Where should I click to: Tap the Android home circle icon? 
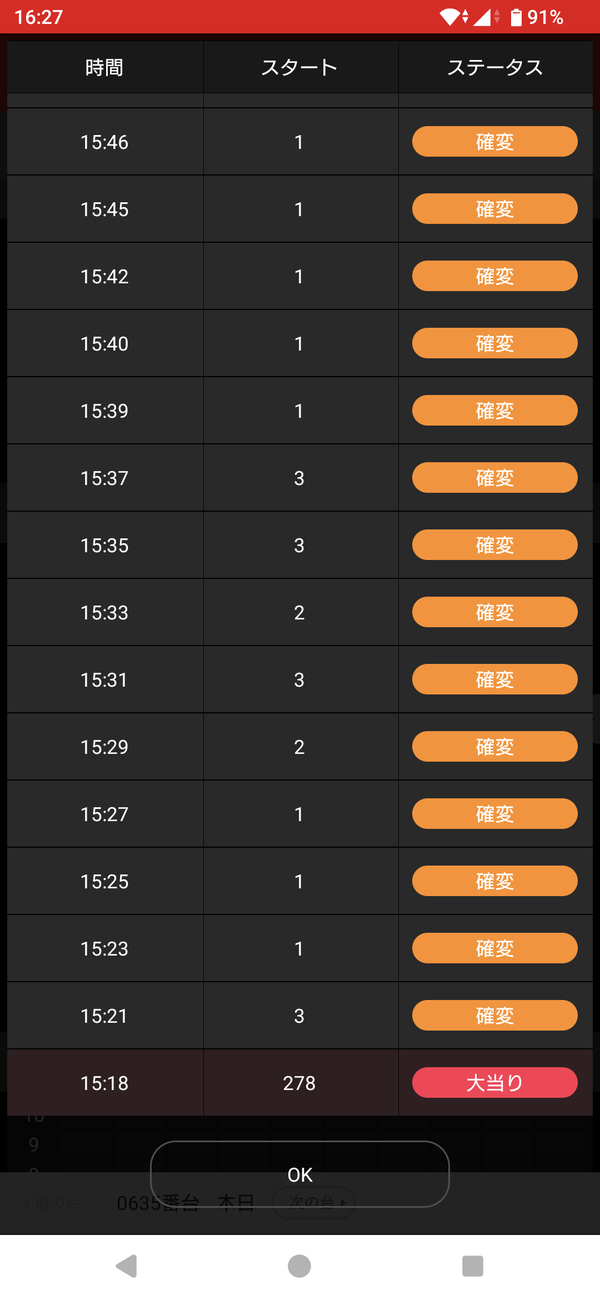coord(299,1266)
